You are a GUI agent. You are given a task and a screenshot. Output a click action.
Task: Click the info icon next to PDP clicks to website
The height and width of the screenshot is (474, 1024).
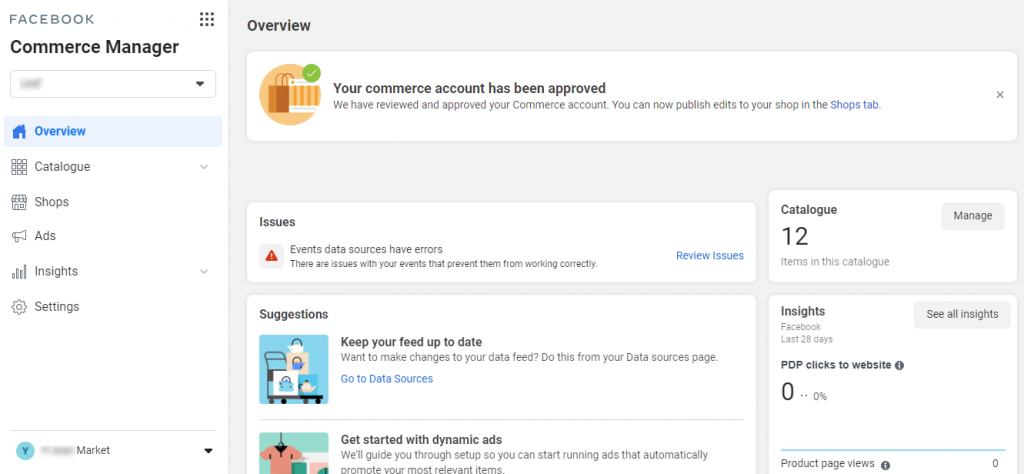pyautogui.click(x=899, y=366)
